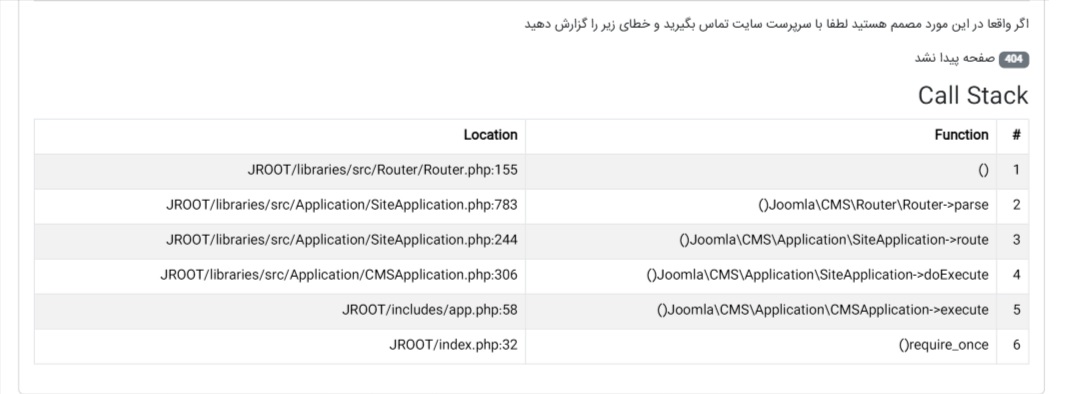
Task: Click the SiteApplication.php:244 location entry
Action: click(x=342, y=240)
